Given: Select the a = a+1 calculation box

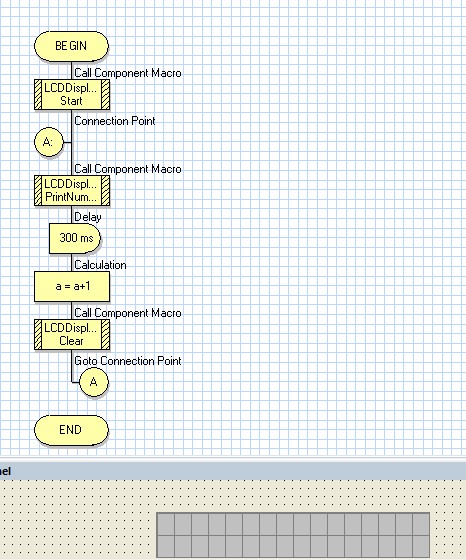Looking at the screenshot, I should [x=72, y=286].
